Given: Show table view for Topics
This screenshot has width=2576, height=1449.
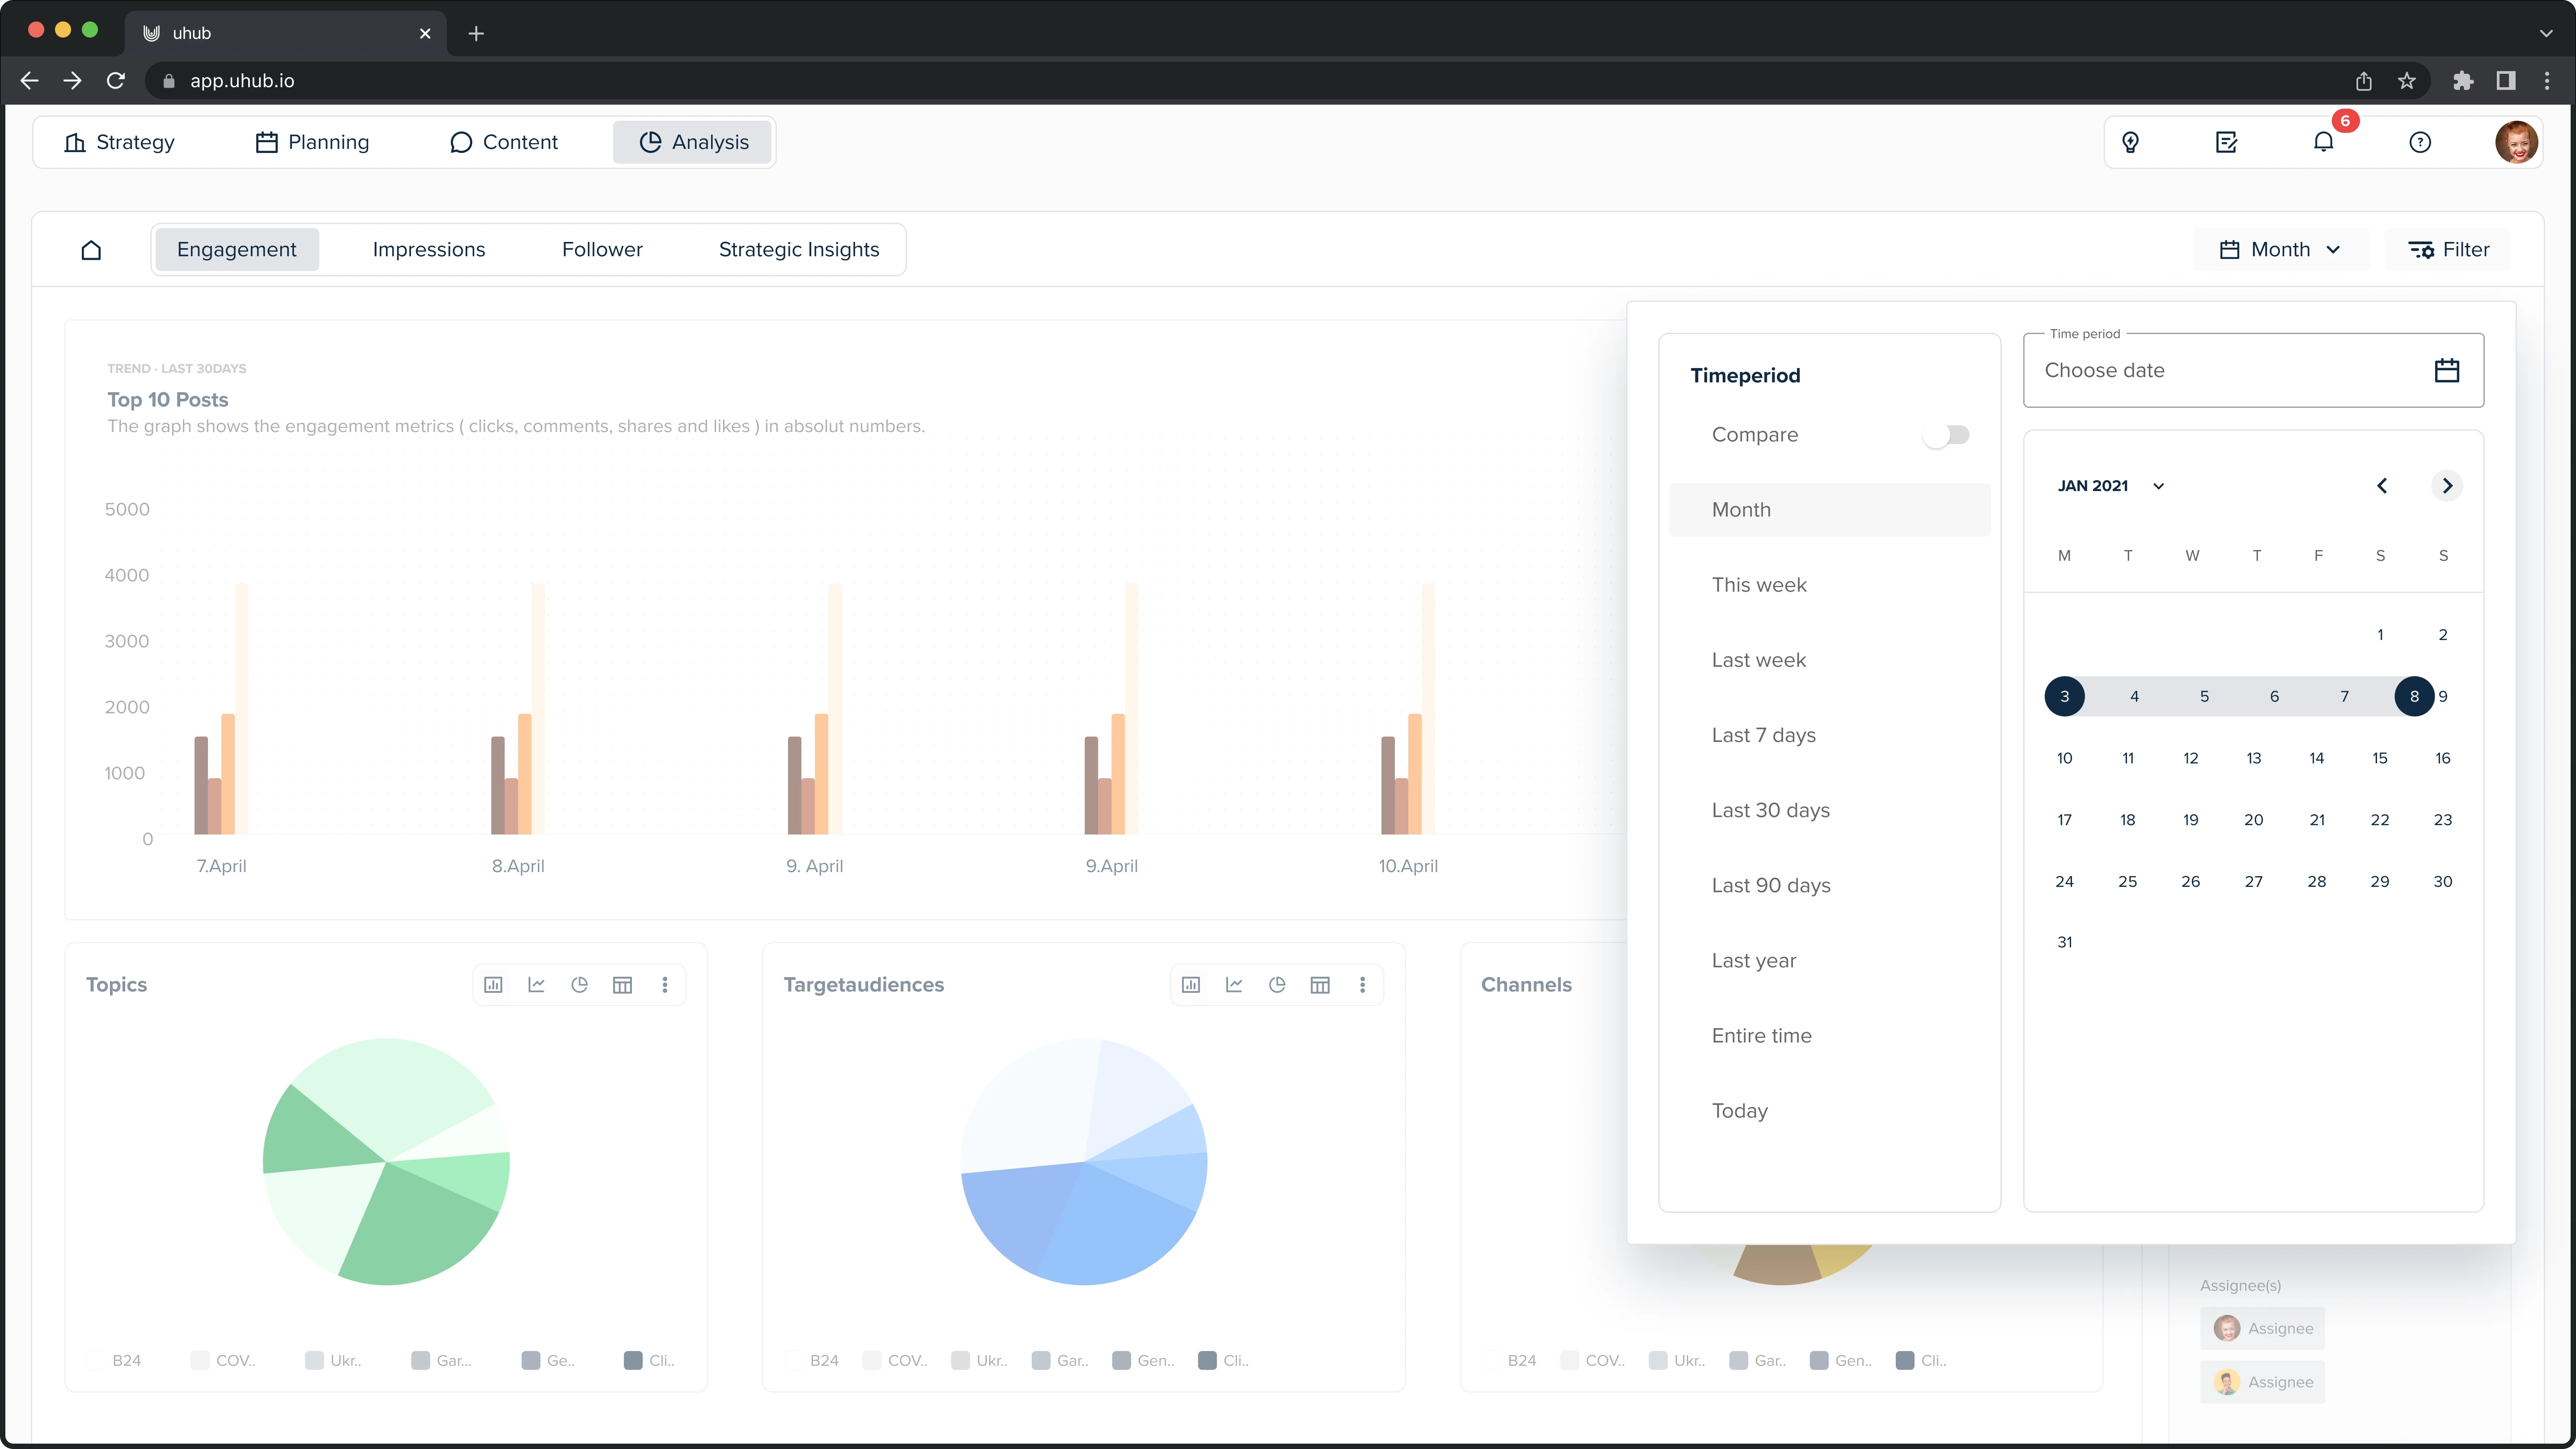Looking at the screenshot, I should pyautogui.click(x=622, y=985).
